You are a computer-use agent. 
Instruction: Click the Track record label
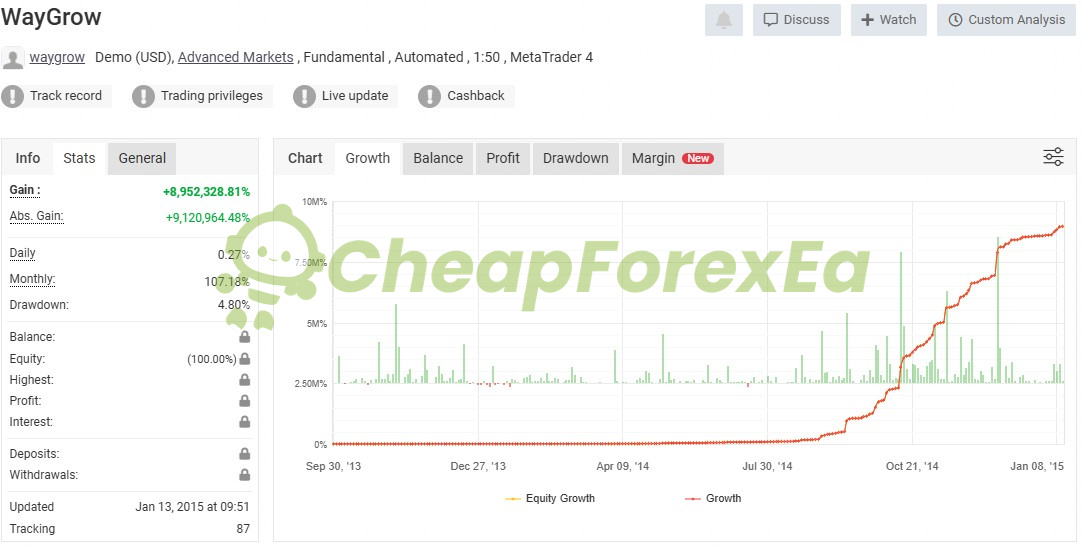66,96
